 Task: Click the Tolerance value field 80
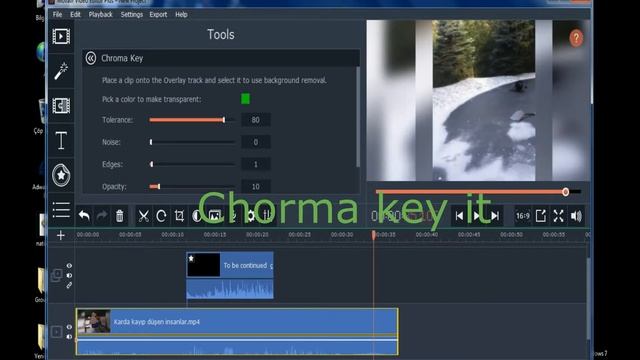(256, 120)
